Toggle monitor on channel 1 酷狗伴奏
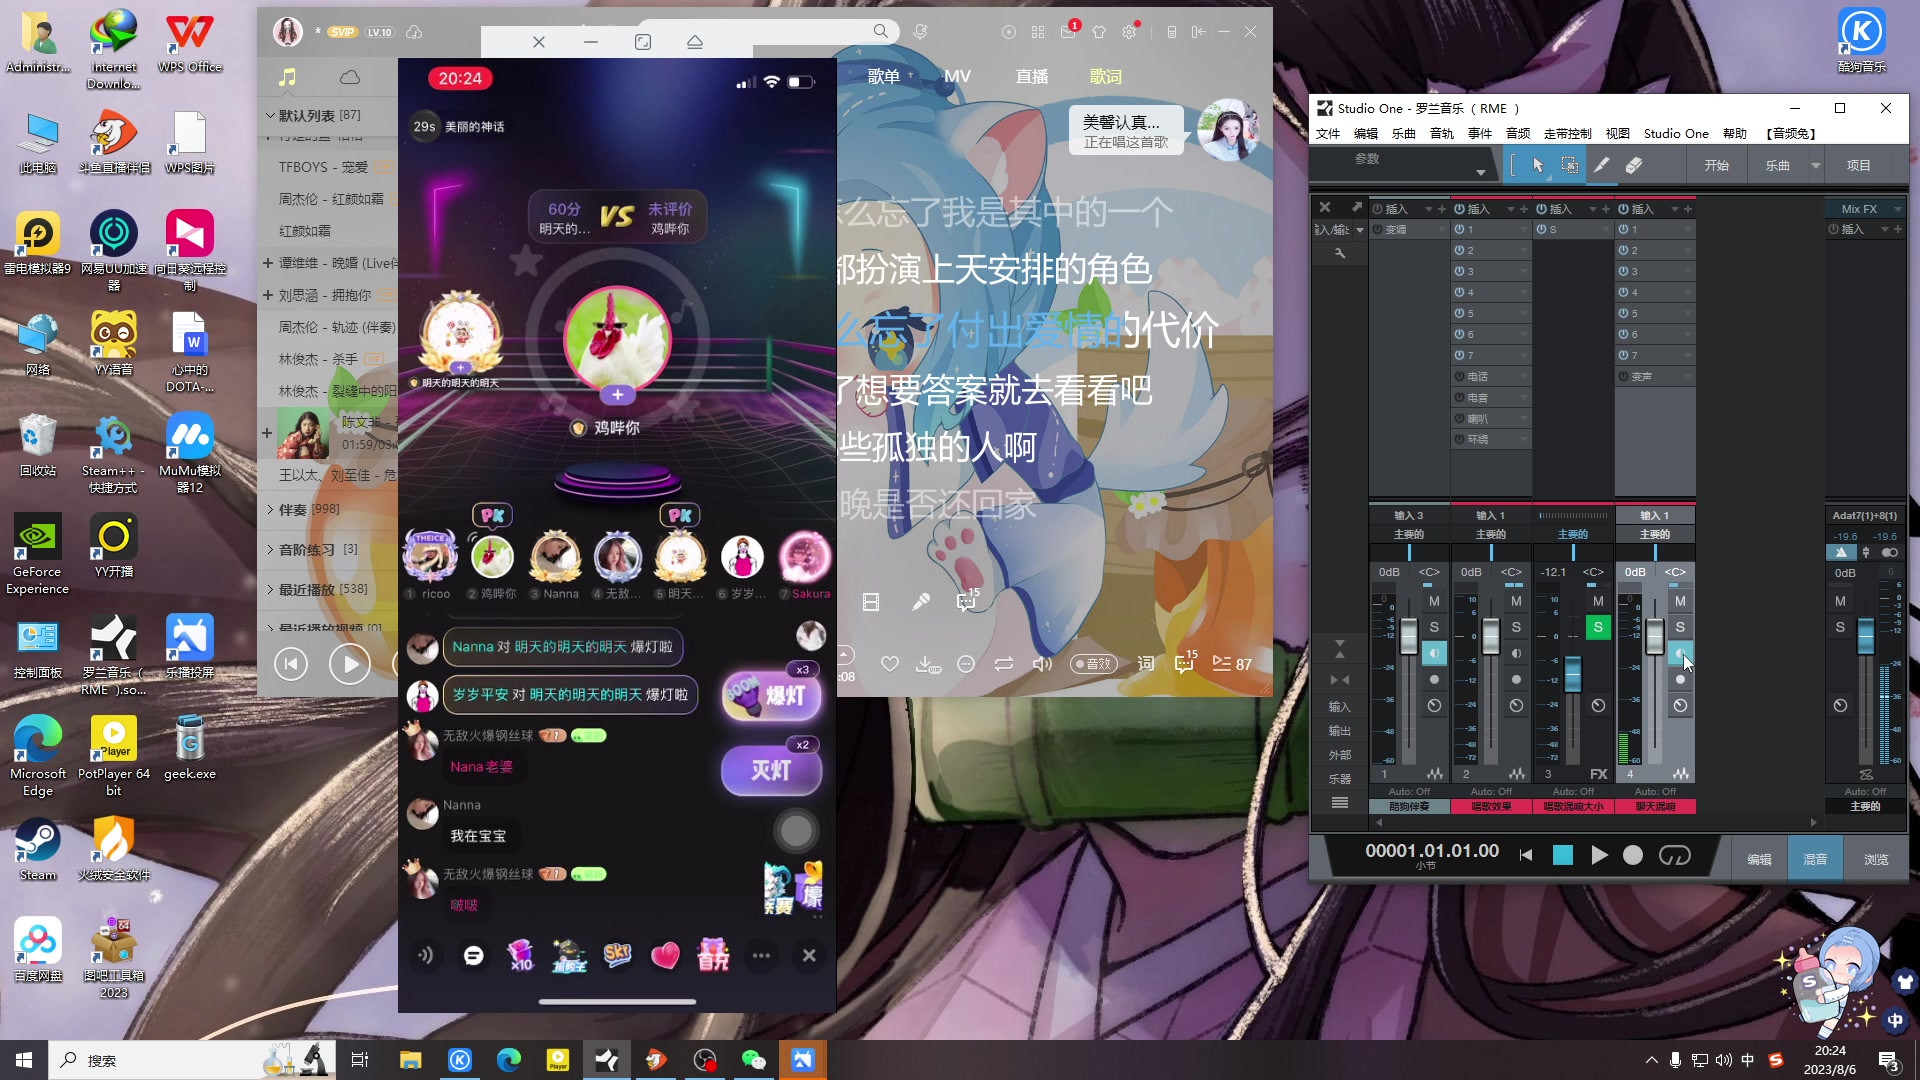This screenshot has height=1080, width=1920. click(x=1434, y=653)
